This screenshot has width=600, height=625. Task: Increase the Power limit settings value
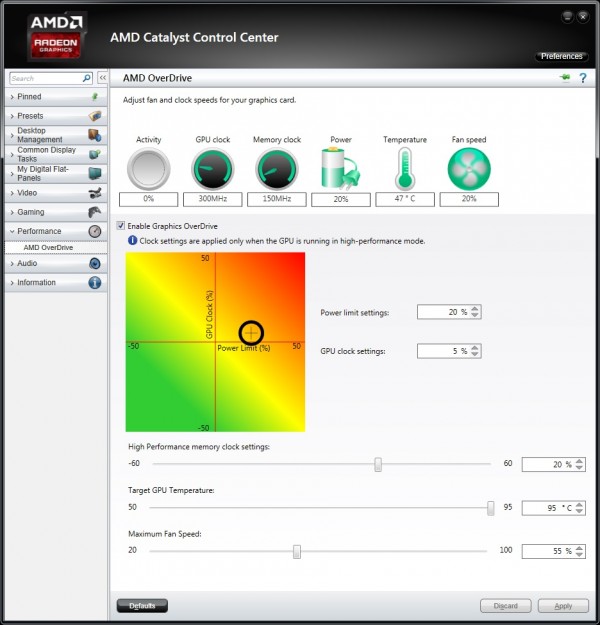pos(474,309)
